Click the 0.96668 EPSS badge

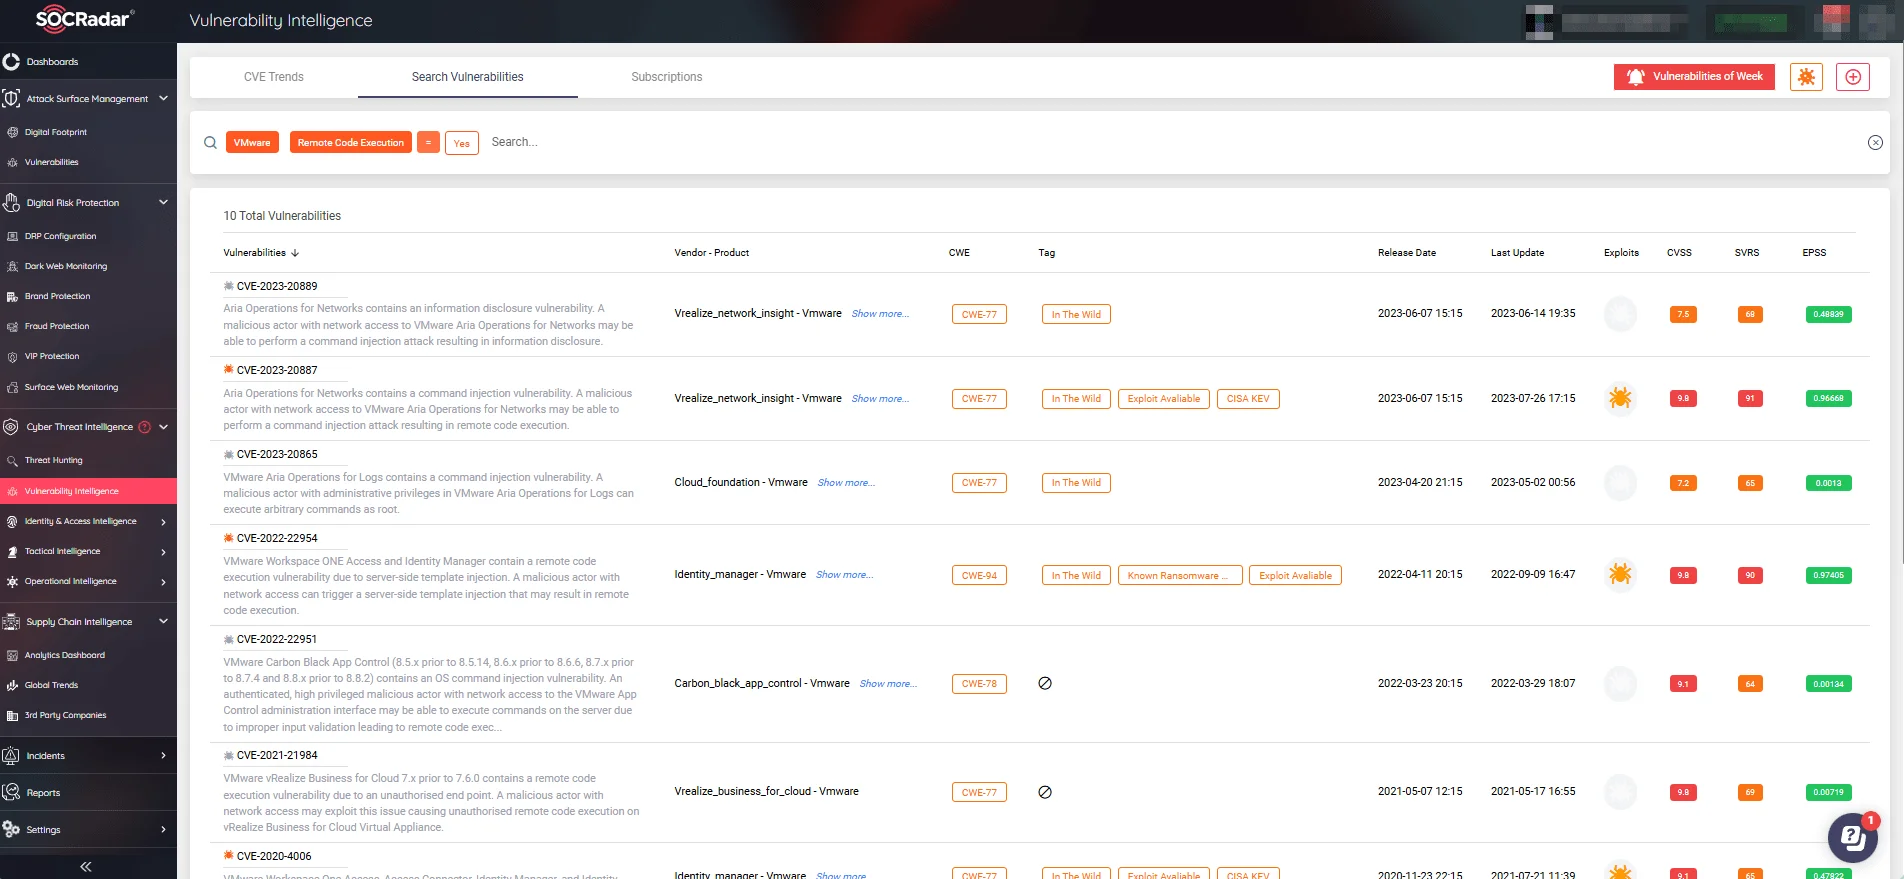pos(1828,398)
